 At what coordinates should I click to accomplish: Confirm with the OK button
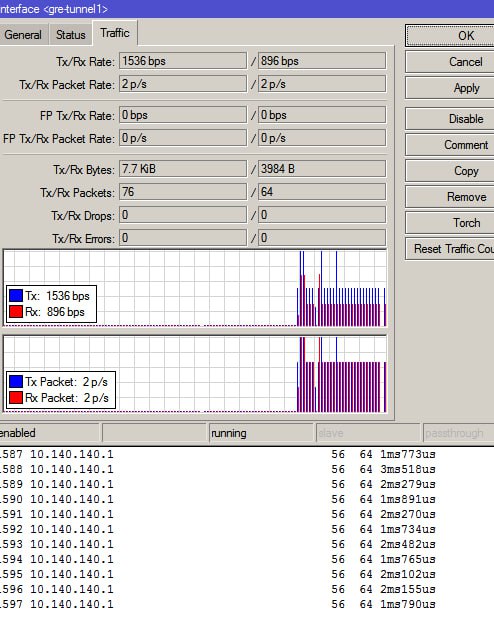coord(450,36)
